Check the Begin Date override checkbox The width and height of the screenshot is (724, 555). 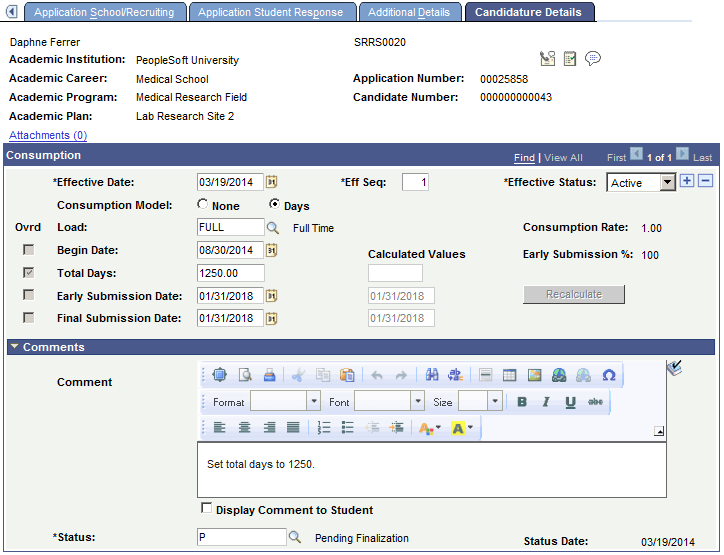[x=29, y=250]
